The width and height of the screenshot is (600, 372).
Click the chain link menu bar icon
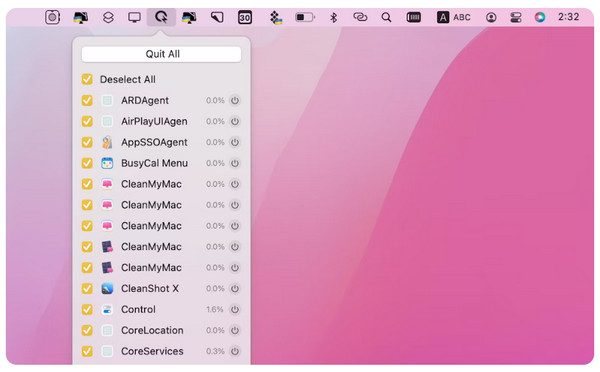tap(360, 17)
